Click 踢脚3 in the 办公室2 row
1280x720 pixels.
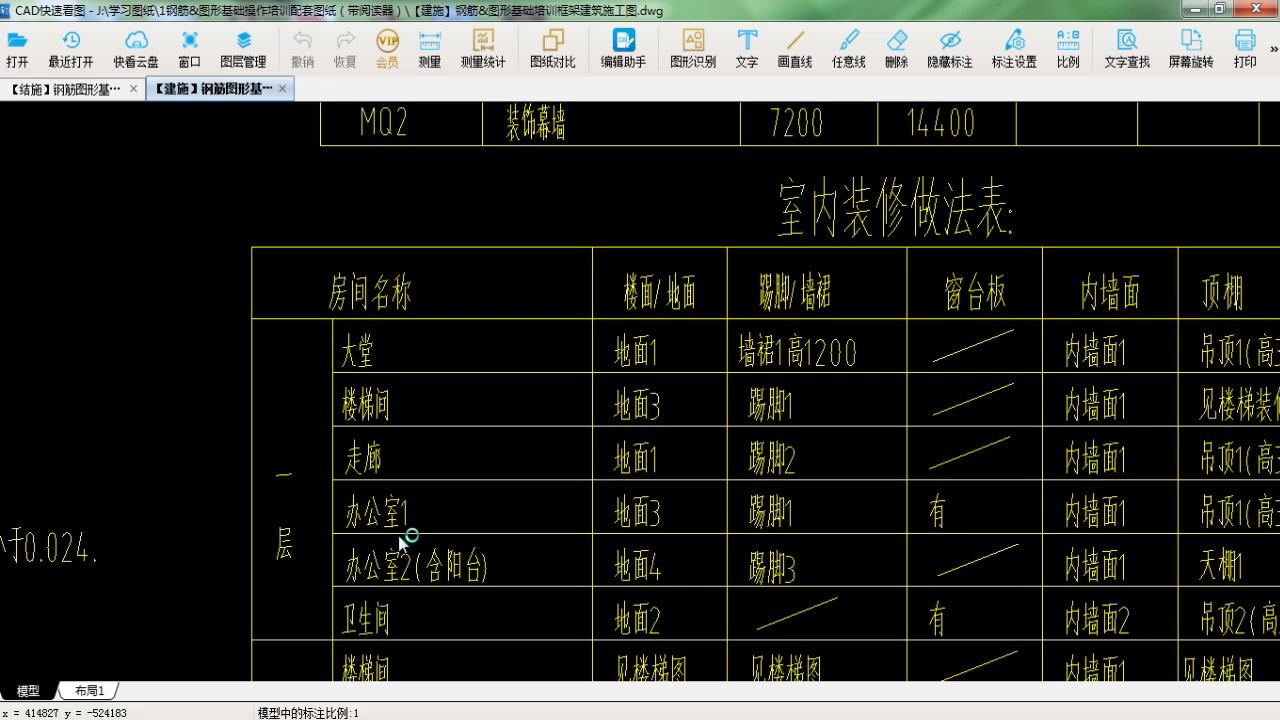click(x=772, y=567)
